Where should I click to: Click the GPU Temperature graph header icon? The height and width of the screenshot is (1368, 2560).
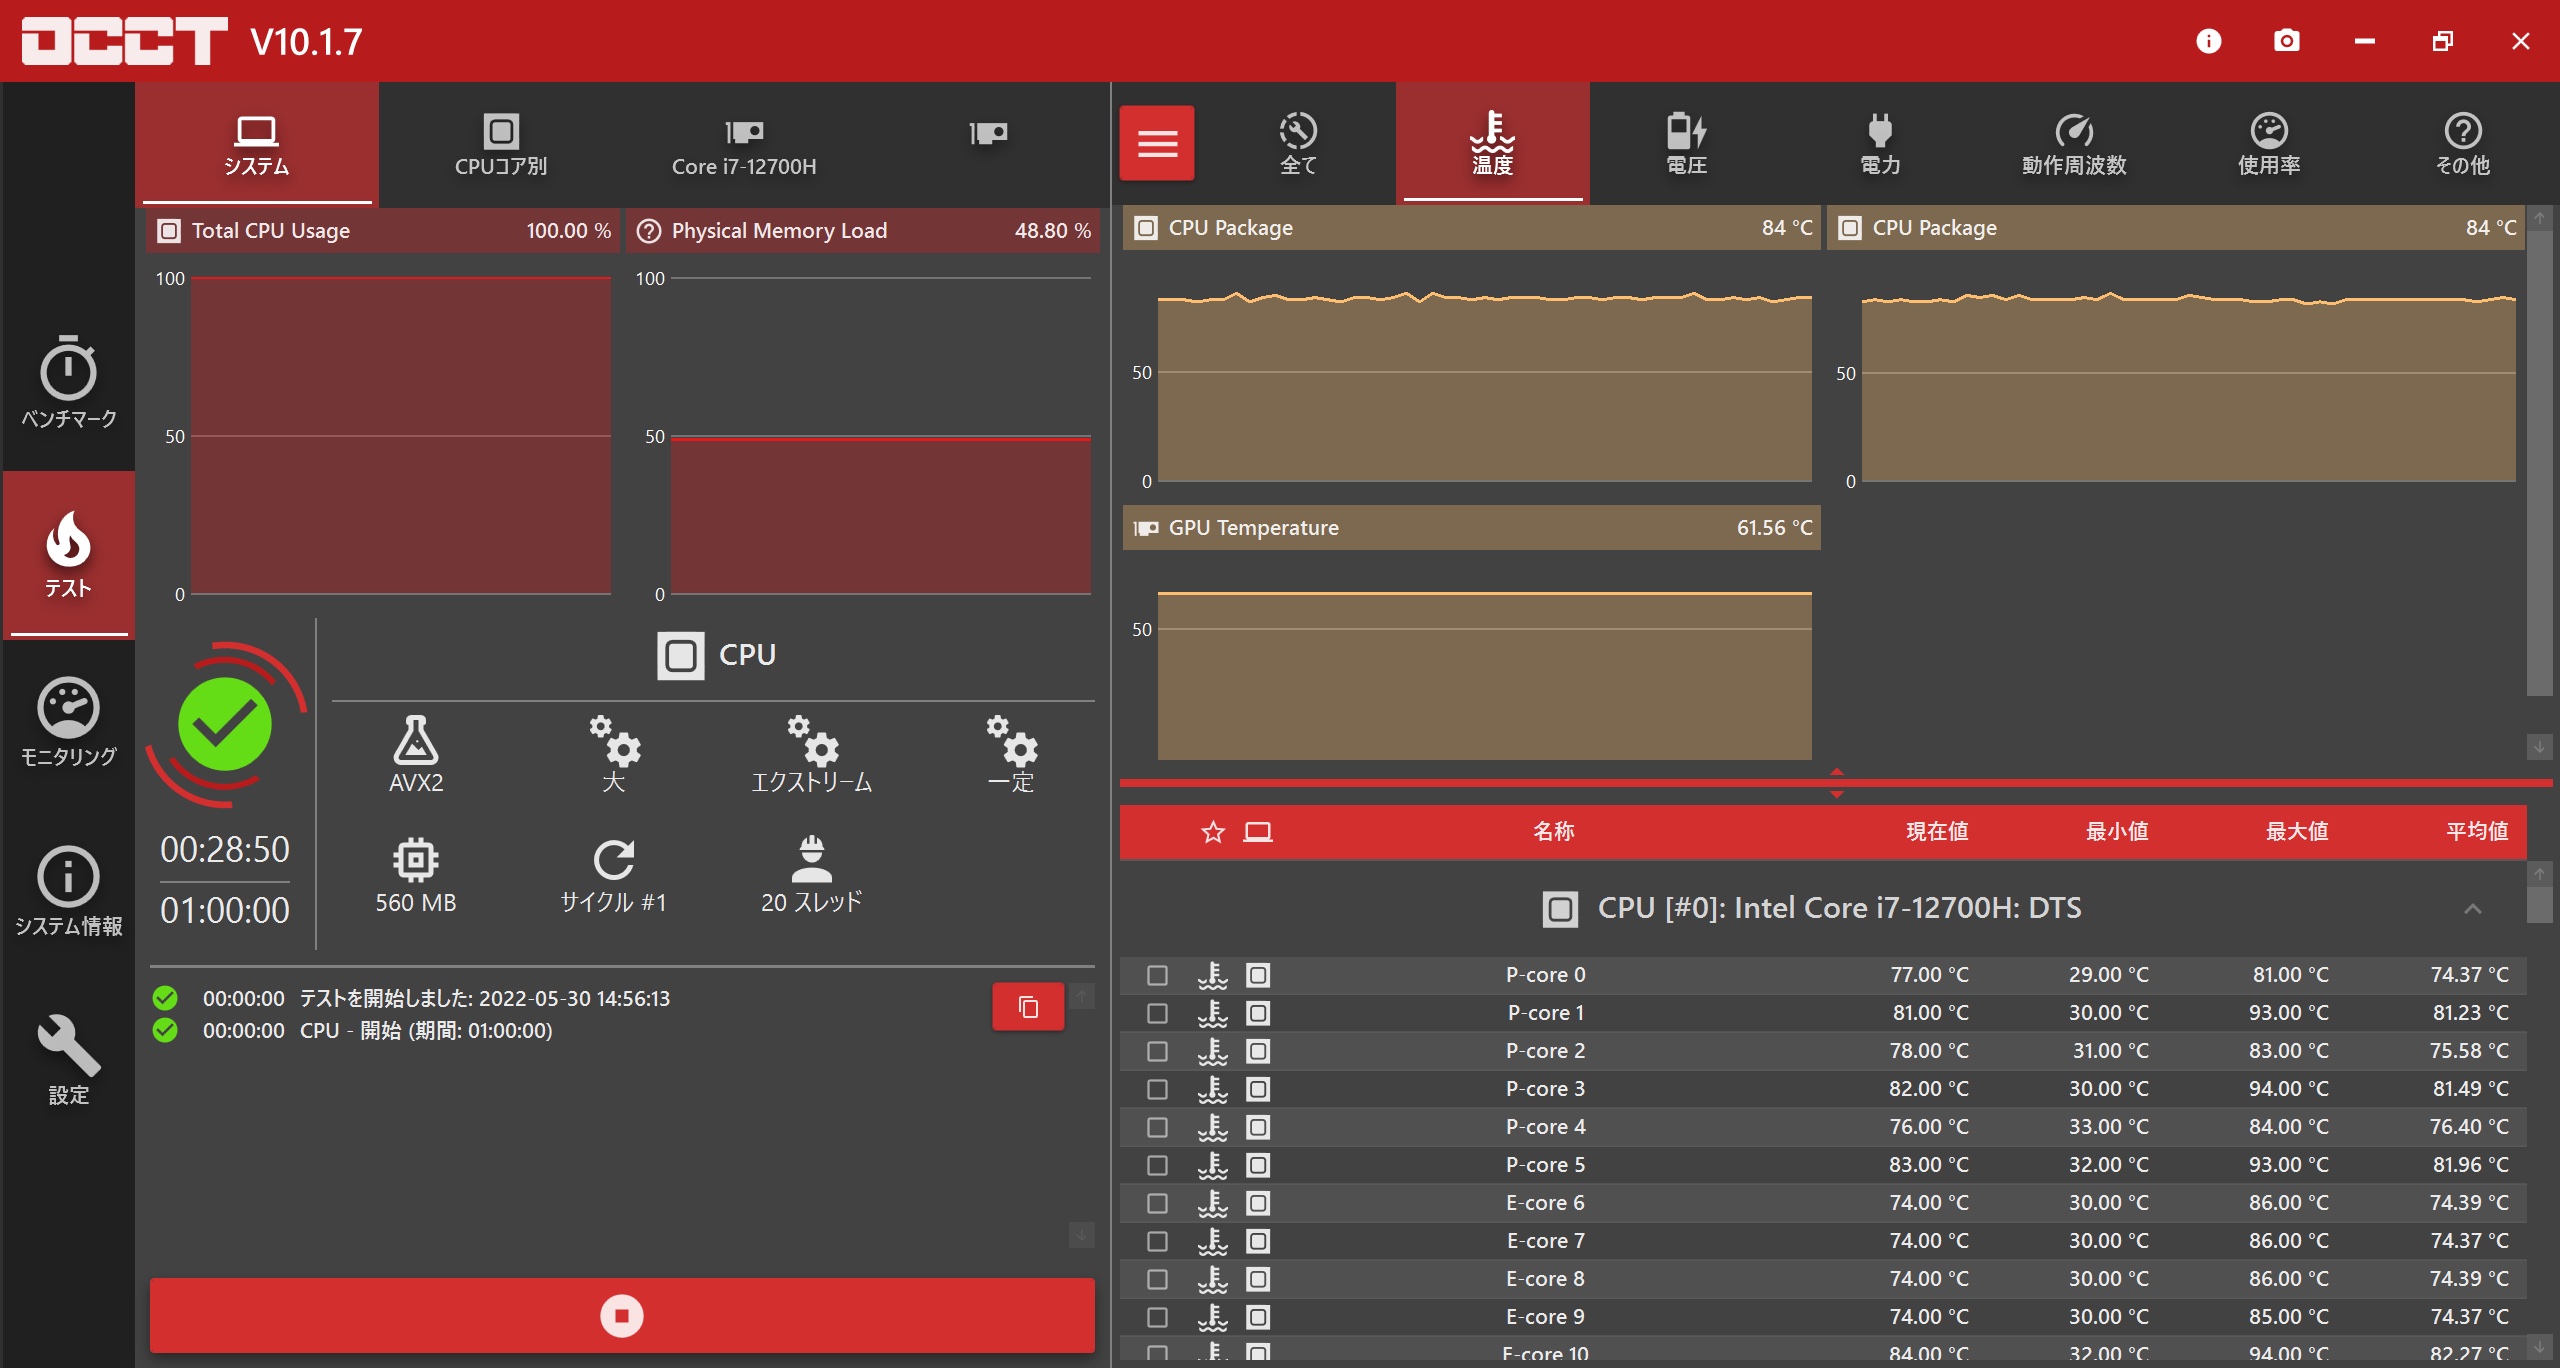pyautogui.click(x=1145, y=528)
